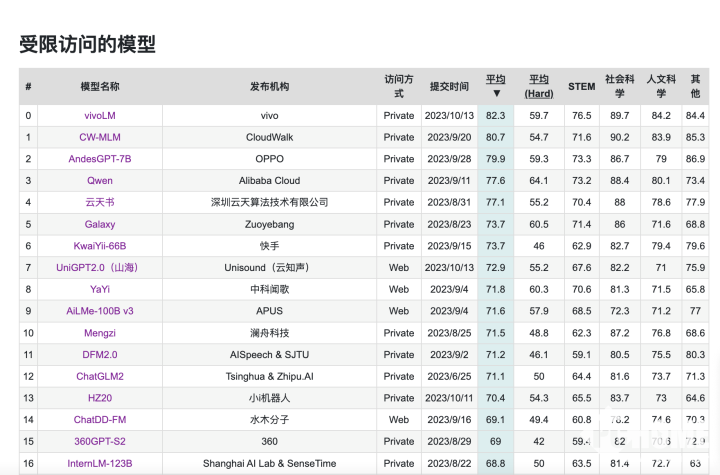The width and height of the screenshot is (720, 475).
Task: Open the HZ20 model link
Action: (x=100, y=398)
